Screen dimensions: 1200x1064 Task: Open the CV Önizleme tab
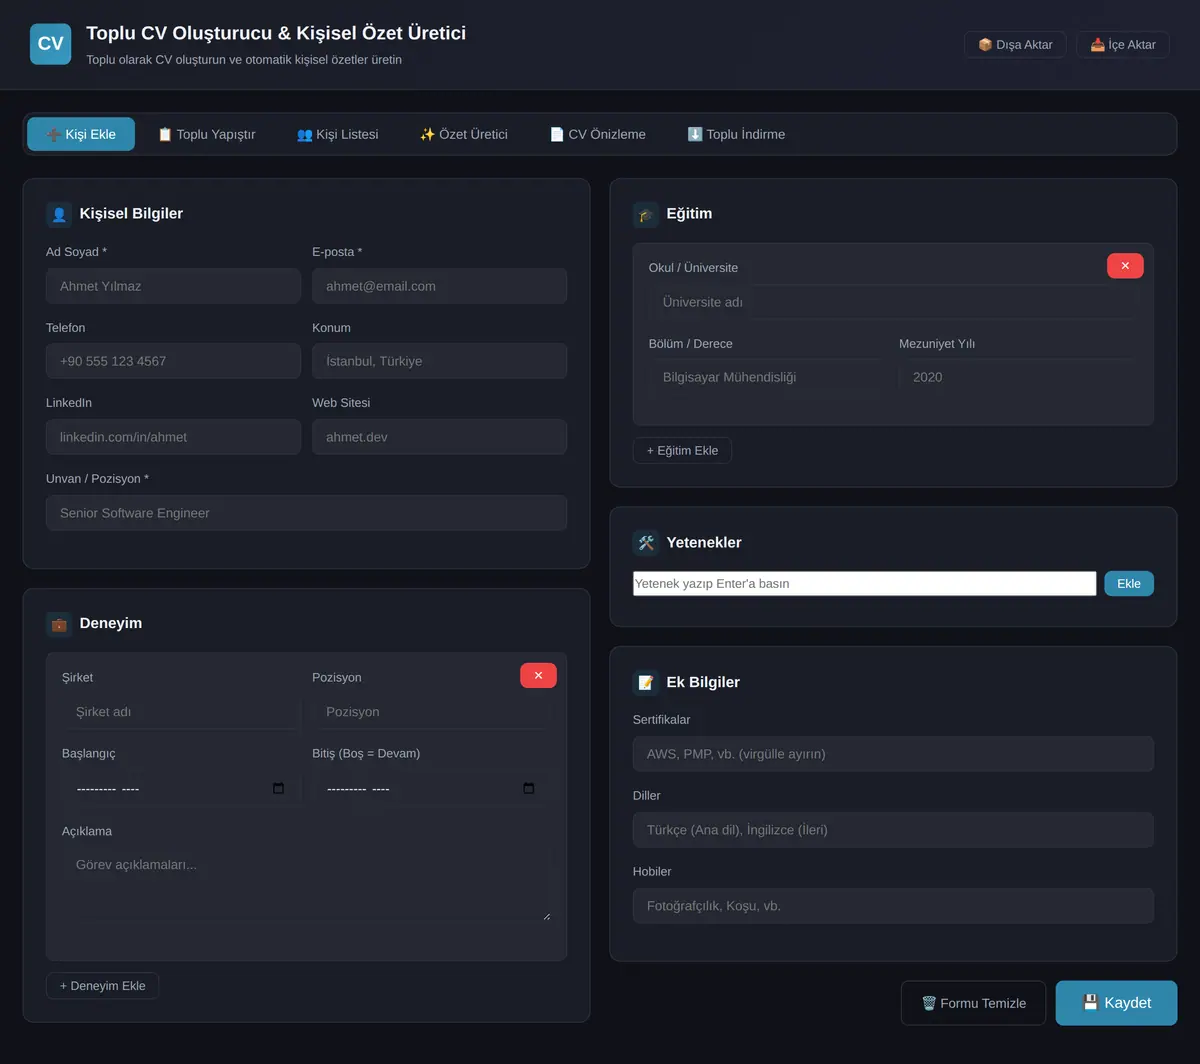pos(597,134)
